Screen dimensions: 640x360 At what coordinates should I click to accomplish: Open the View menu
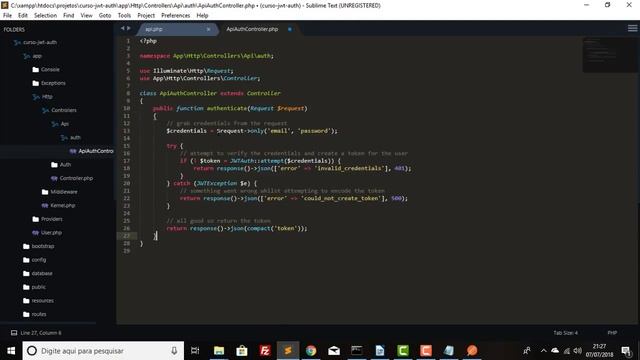click(87, 16)
